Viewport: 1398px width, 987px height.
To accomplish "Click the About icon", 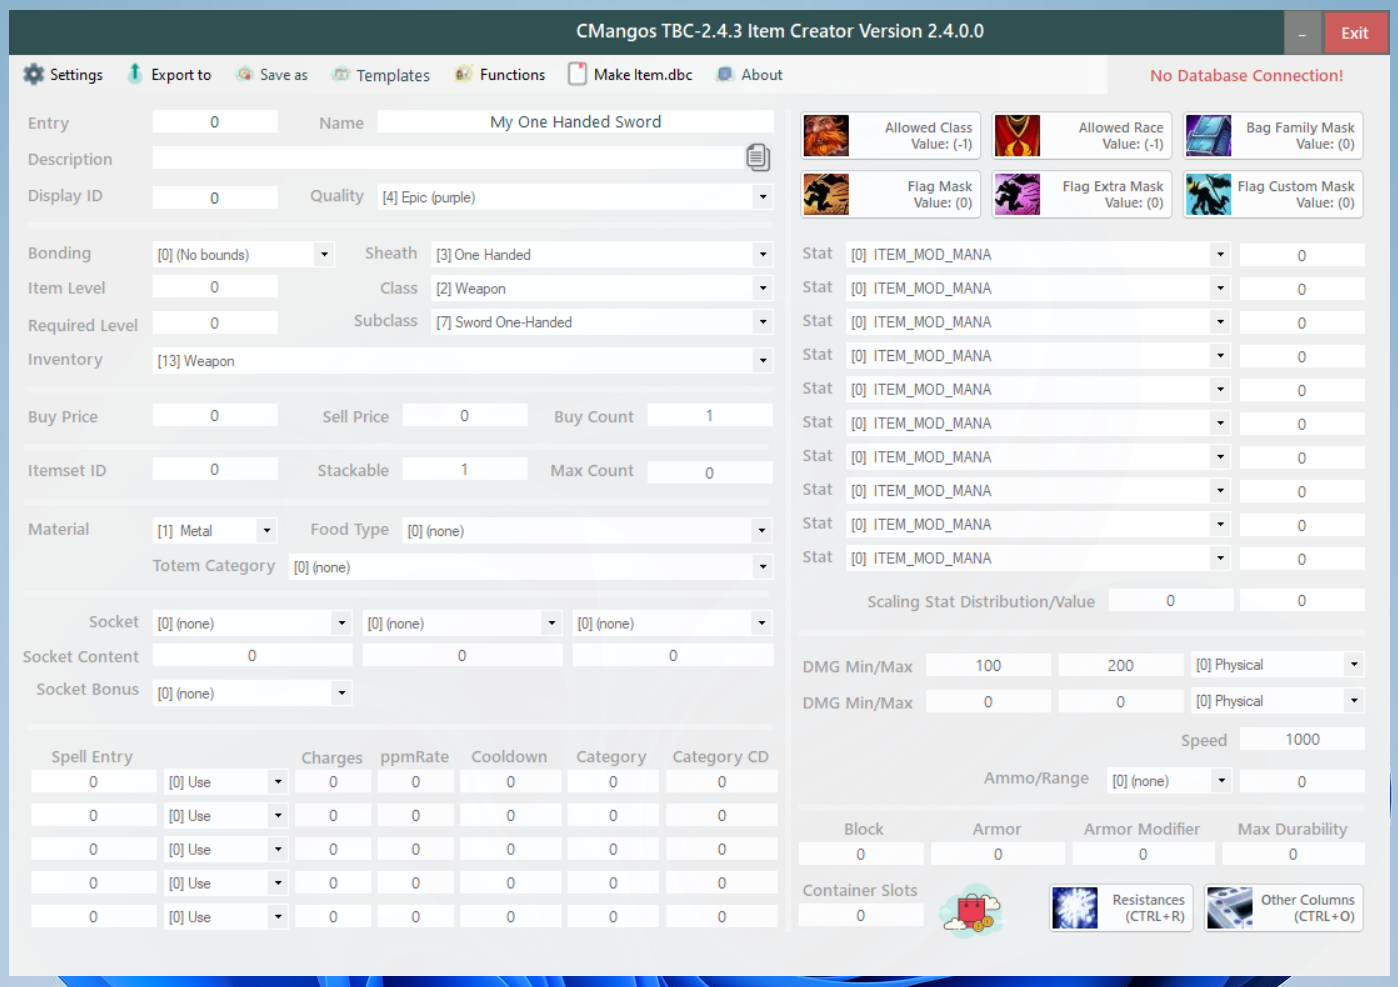I will 725,74.
